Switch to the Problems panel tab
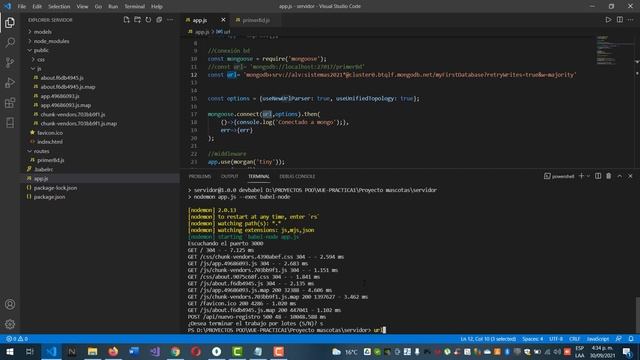 tap(200, 176)
